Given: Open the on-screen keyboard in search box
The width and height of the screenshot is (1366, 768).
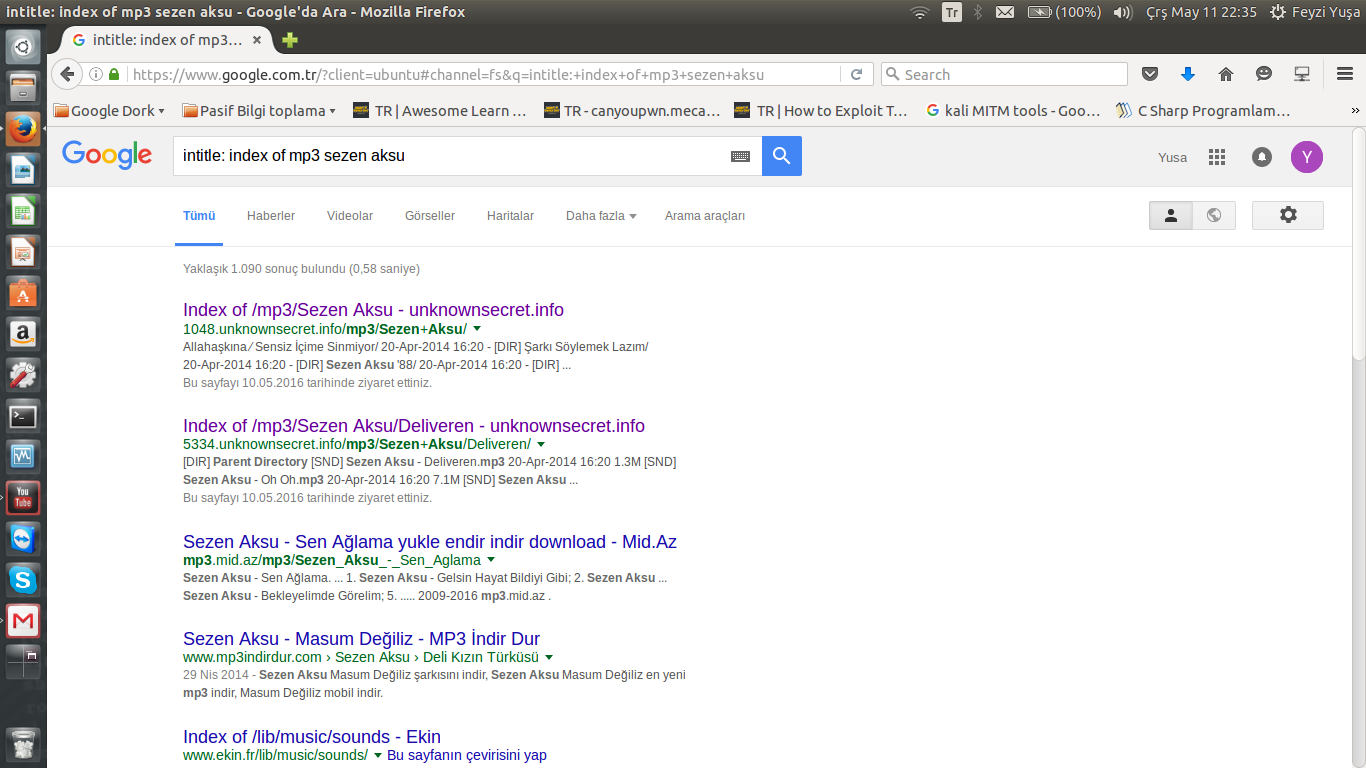Looking at the screenshot, I should (x=740, y=156).
